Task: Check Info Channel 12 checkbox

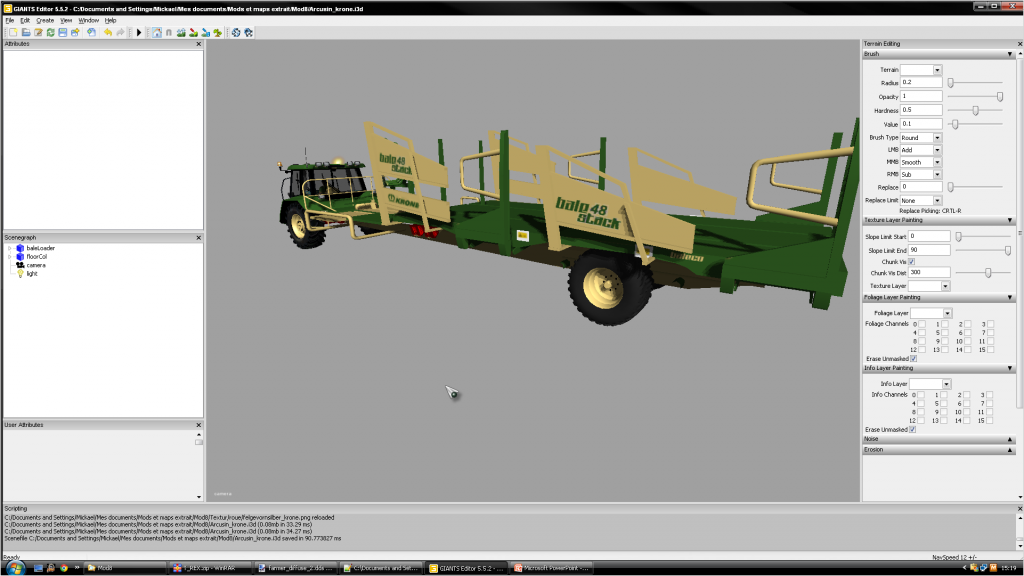Action: (921, 421)
